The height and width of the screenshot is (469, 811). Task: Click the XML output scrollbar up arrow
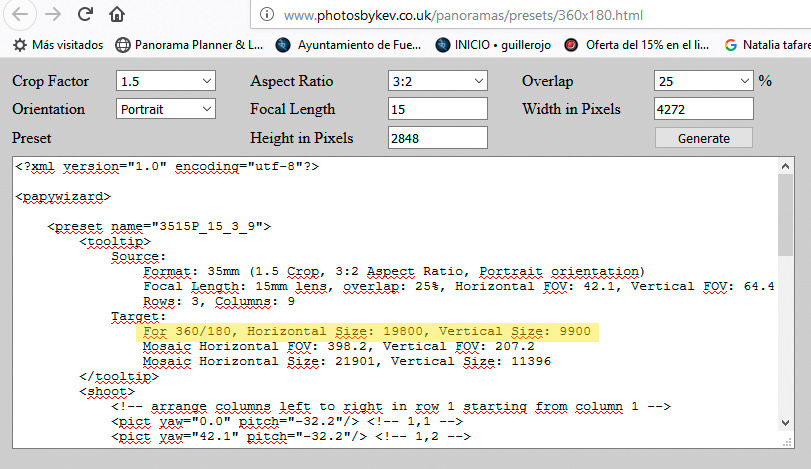click(x=785, y=166)
